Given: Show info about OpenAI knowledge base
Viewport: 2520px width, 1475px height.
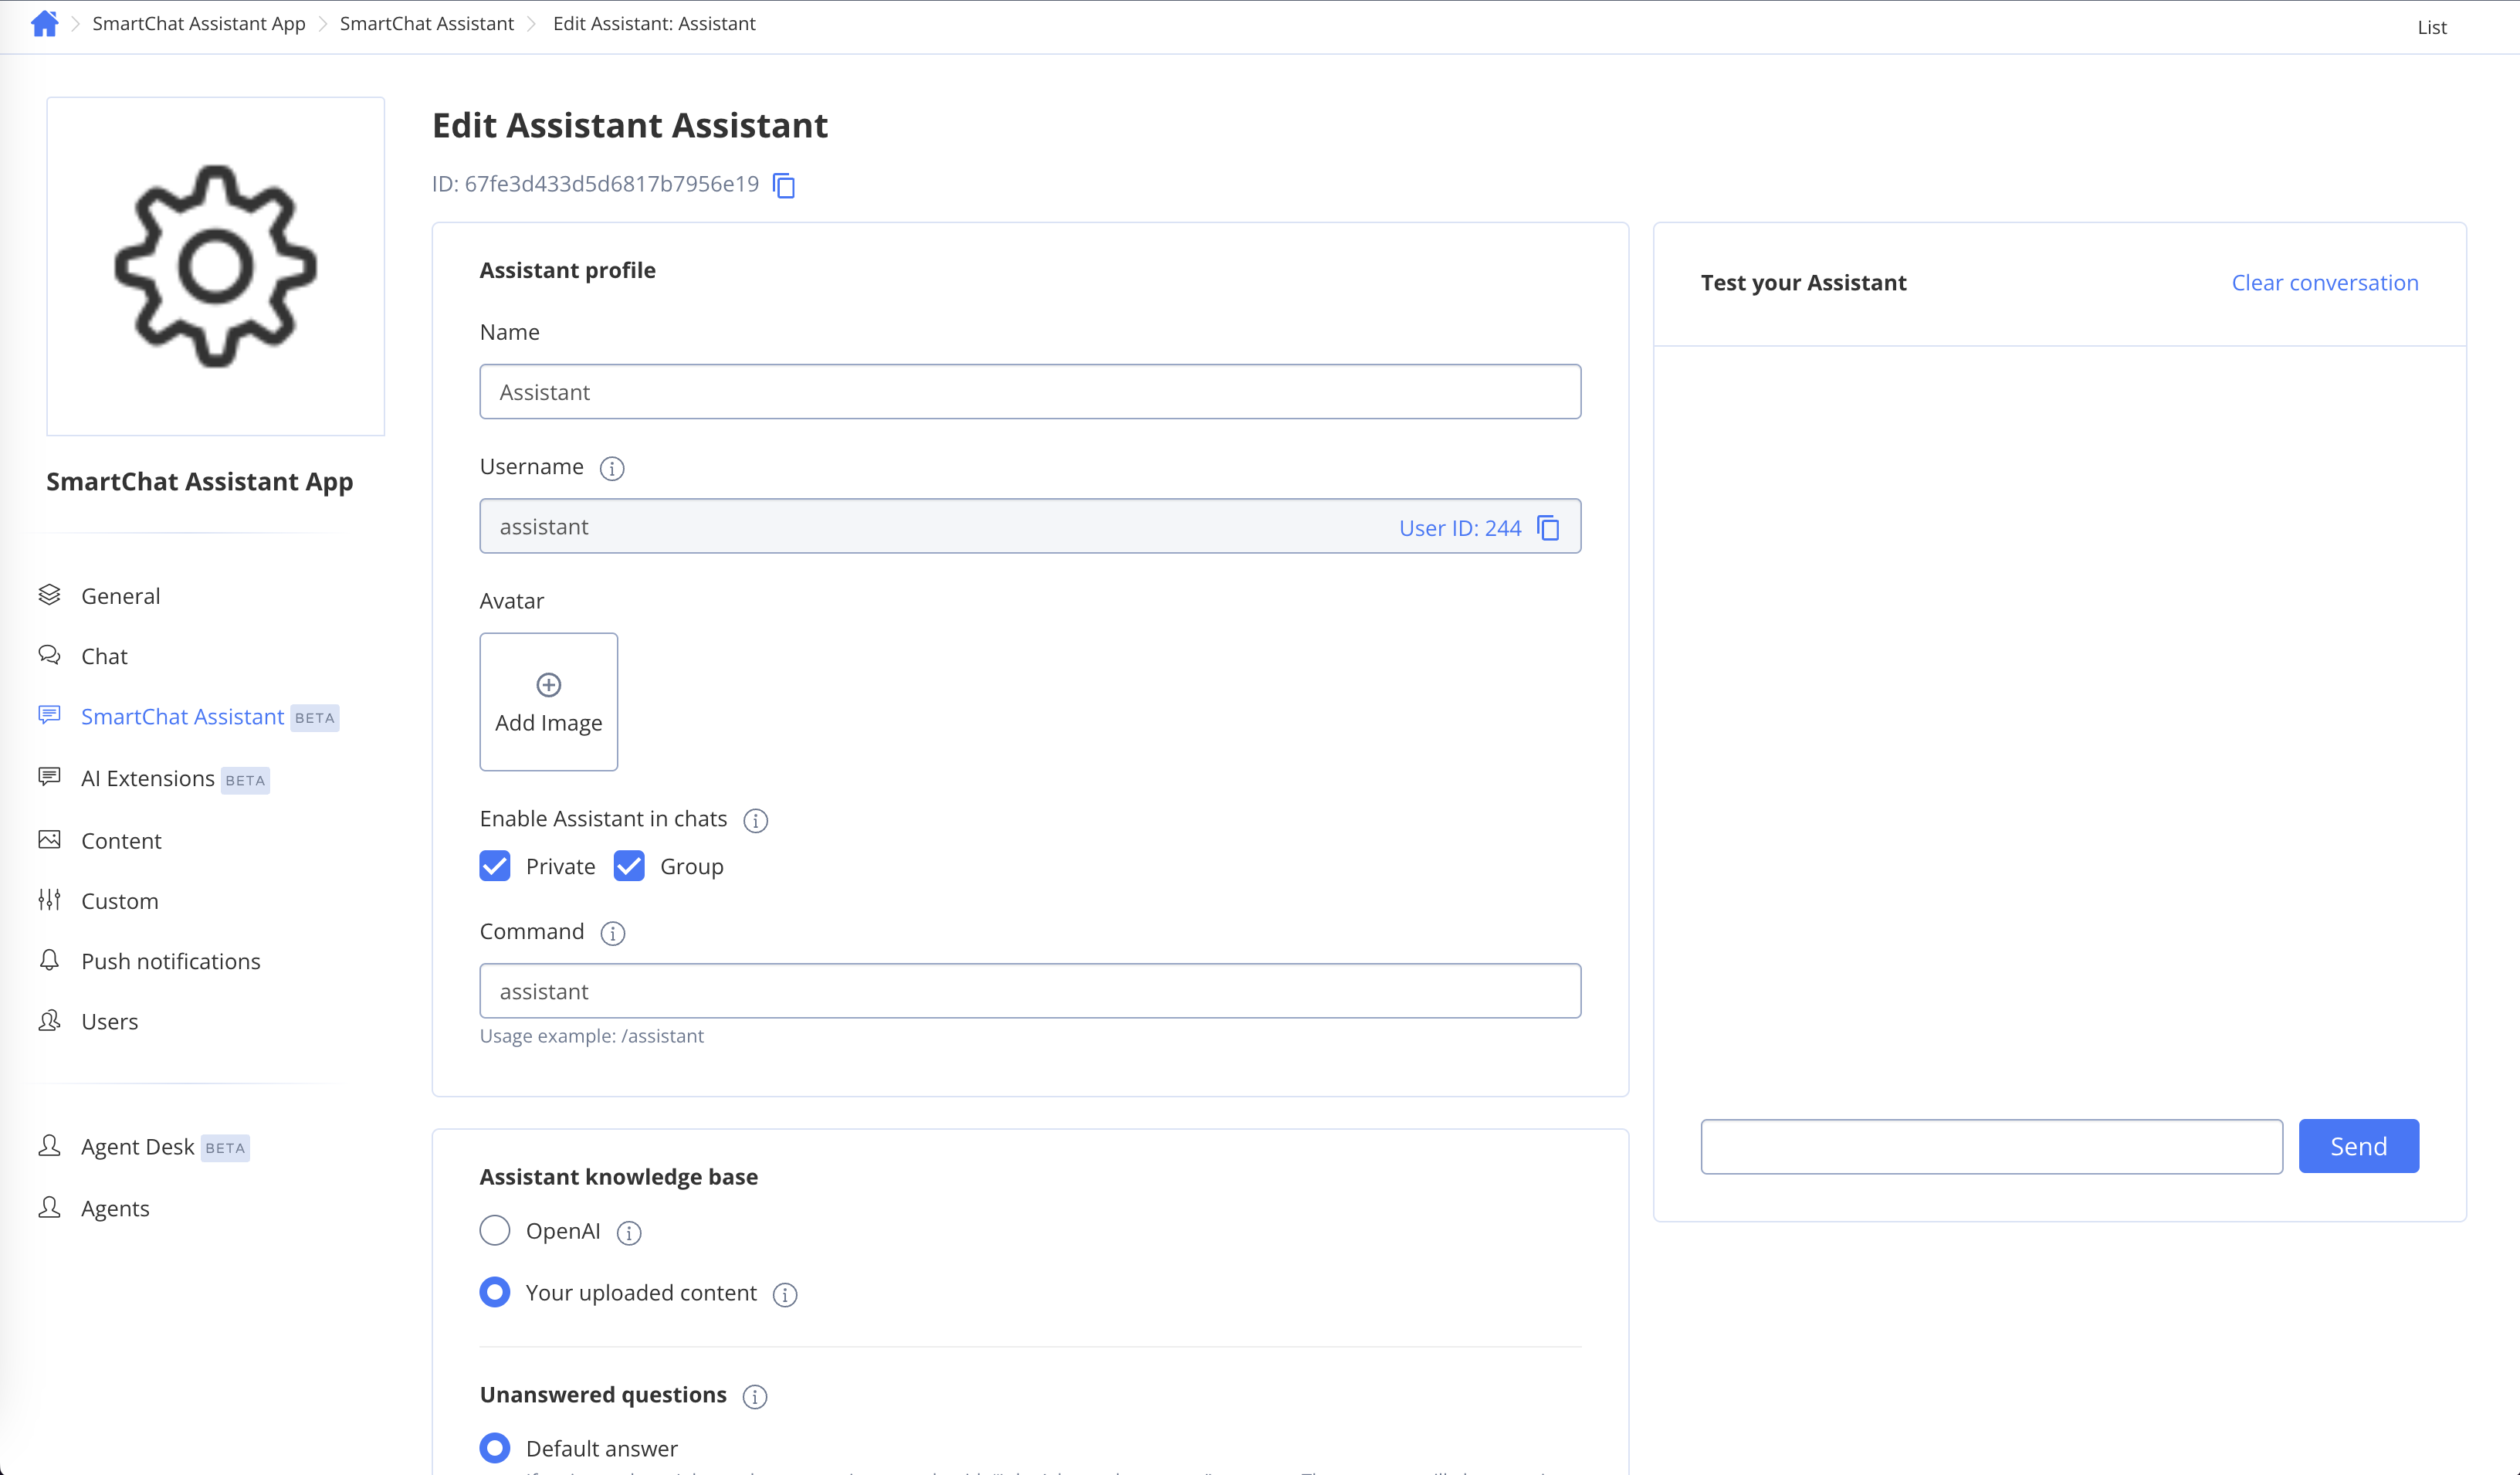Looking at the screenshot, I should pyautogui.click(x=629, y=1233).
